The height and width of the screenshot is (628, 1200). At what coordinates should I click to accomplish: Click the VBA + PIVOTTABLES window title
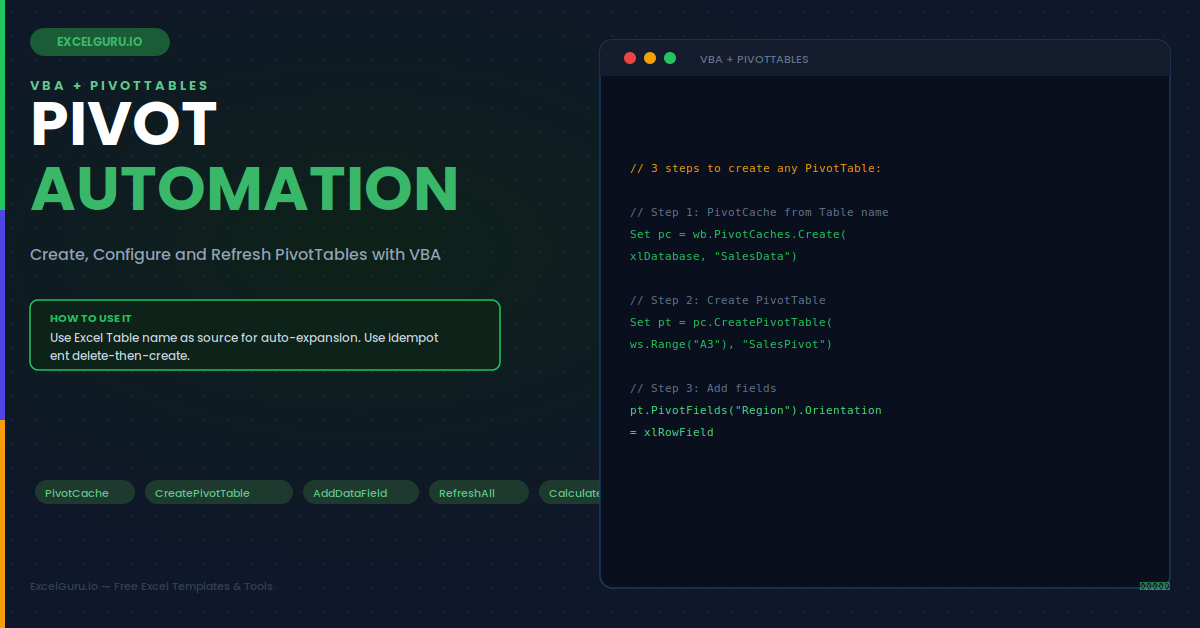coord(754,59)
